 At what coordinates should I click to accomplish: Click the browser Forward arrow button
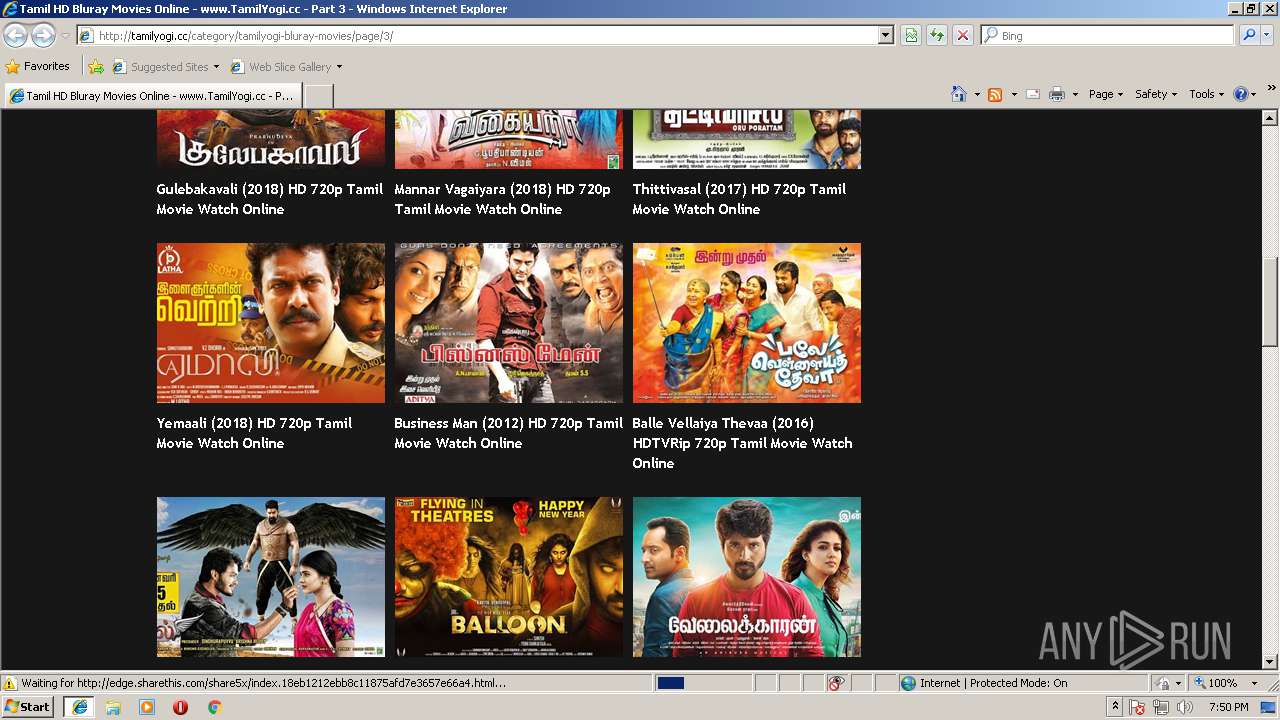tap(43, 36)
